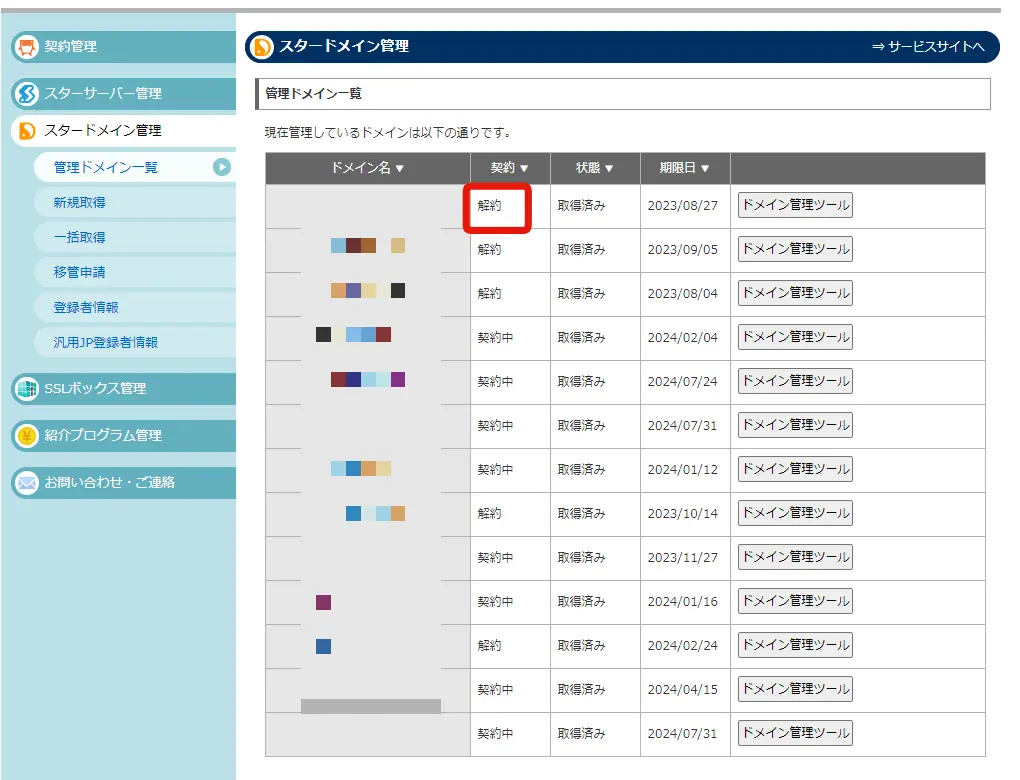Open ドメイン管理ツール for 2024/04/15 domain

click(x=795, y=689)
